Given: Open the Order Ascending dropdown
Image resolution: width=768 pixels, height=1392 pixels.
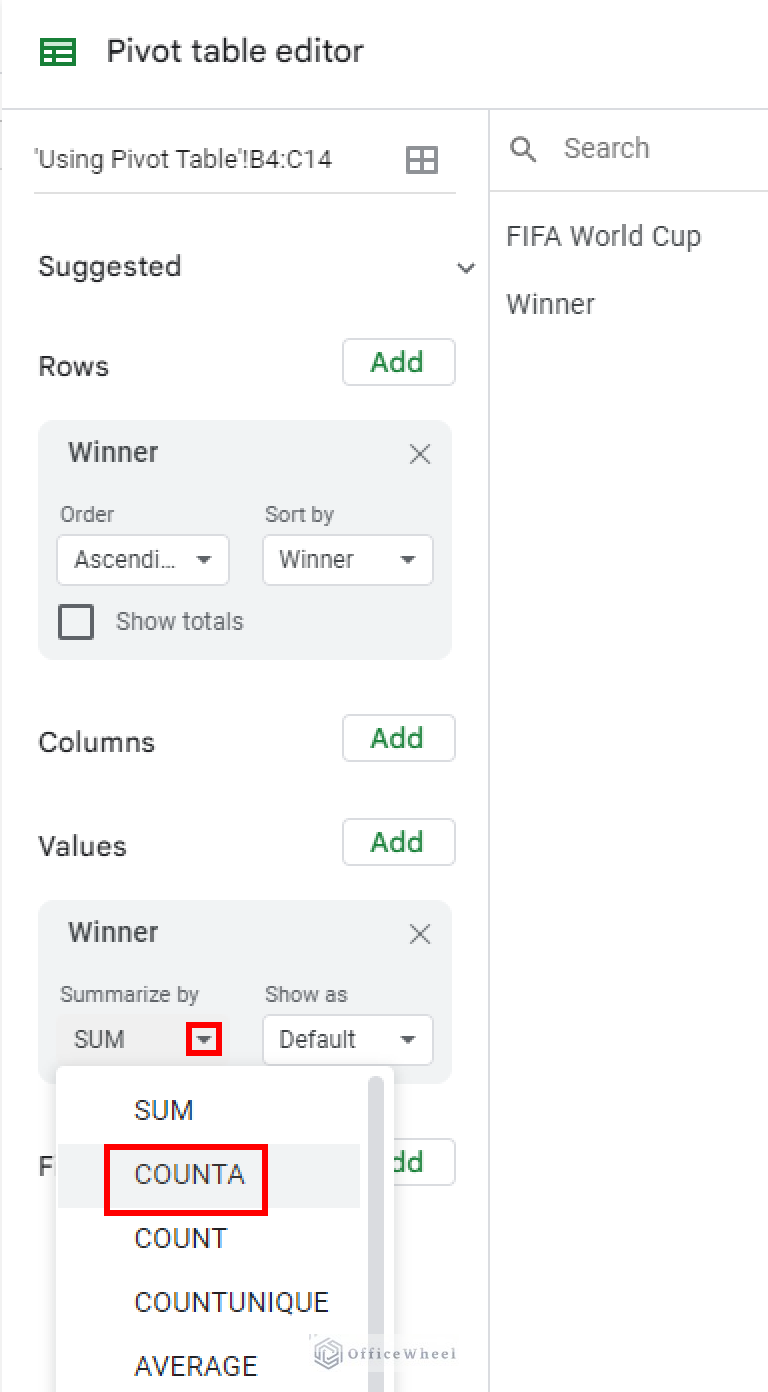Looking at the screenshot, I should tap(142, 560).
